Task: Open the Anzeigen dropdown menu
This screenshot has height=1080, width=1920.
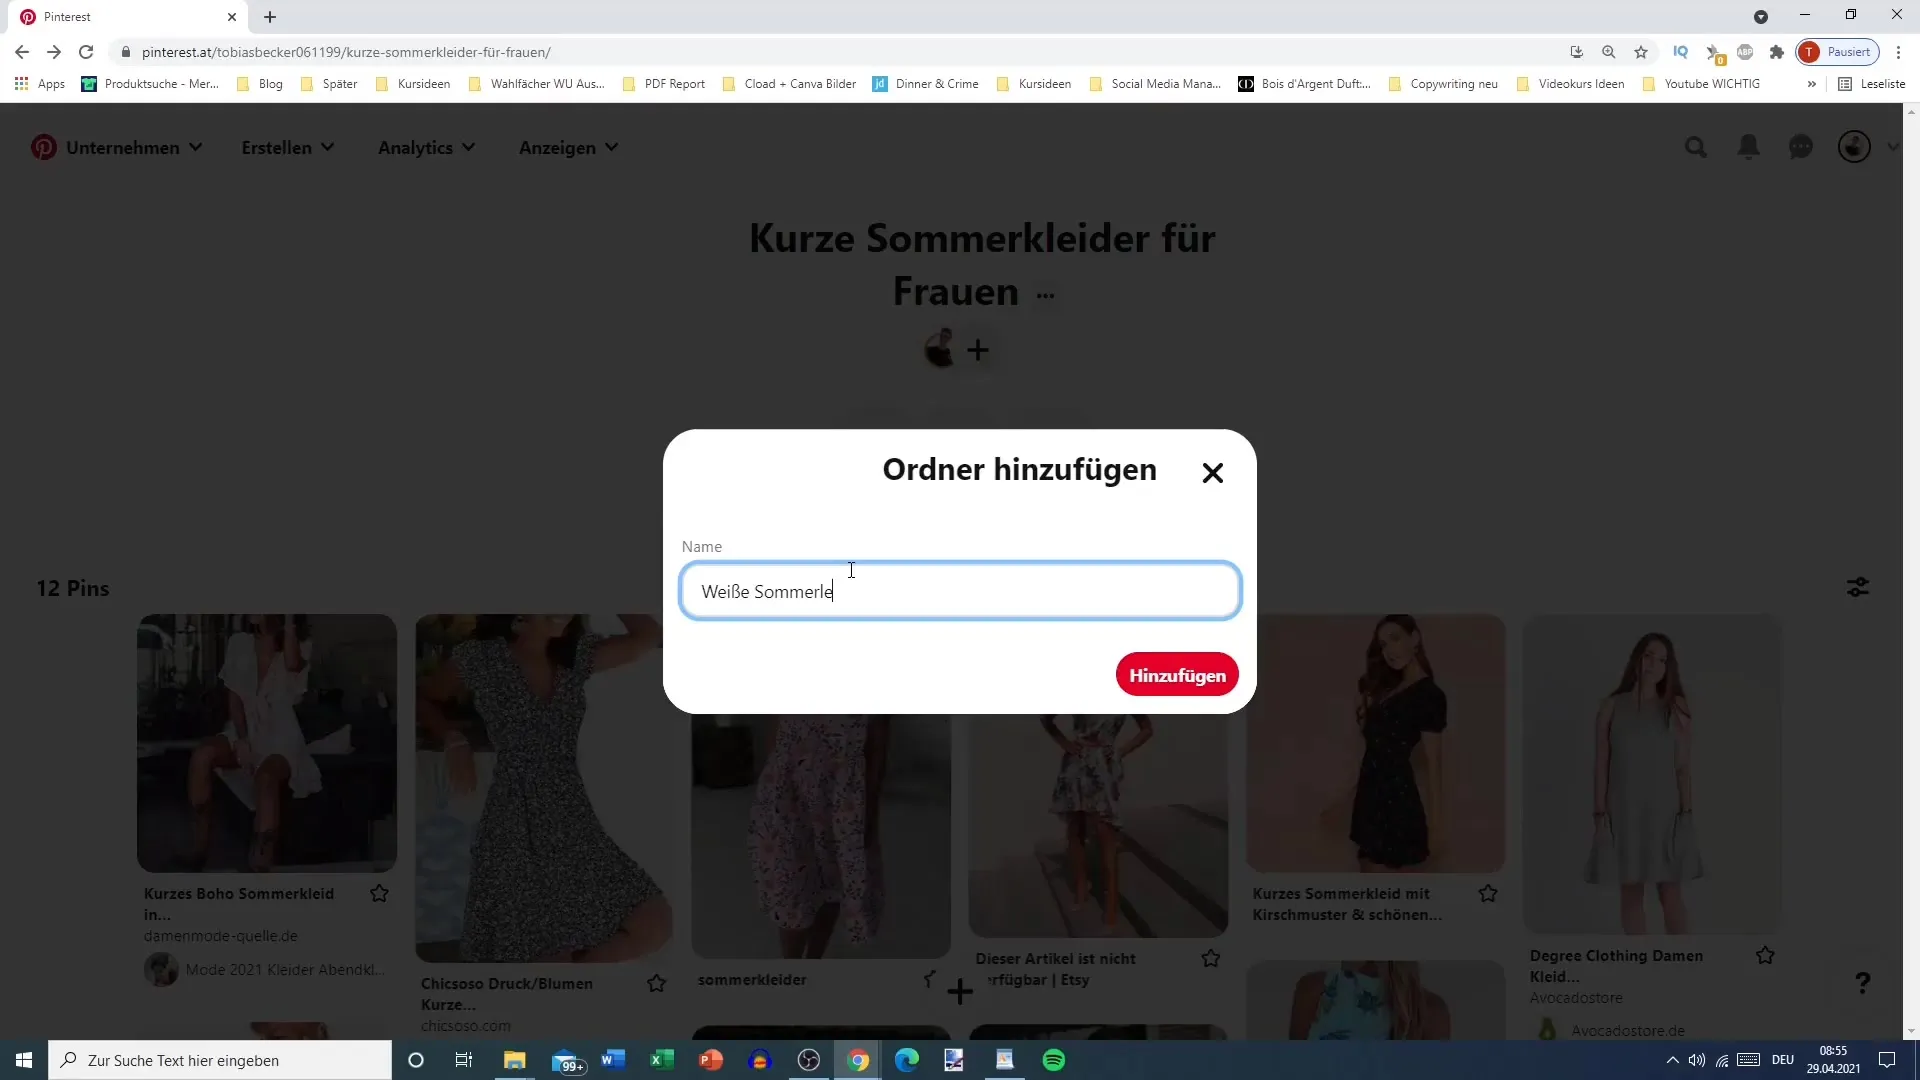Action: [x=568, y=148]
